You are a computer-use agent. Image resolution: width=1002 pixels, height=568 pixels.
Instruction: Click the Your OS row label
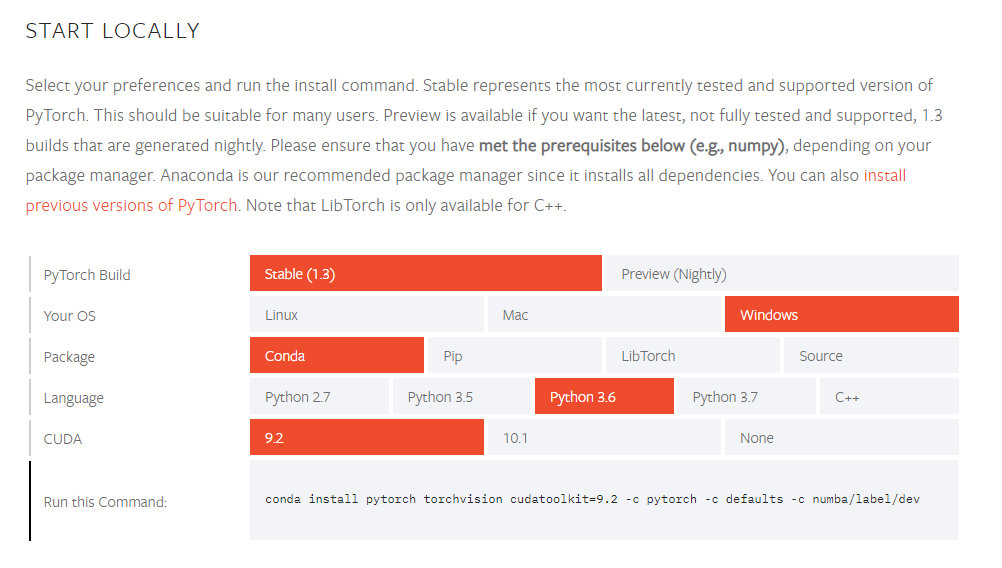(x=70, y=316)
